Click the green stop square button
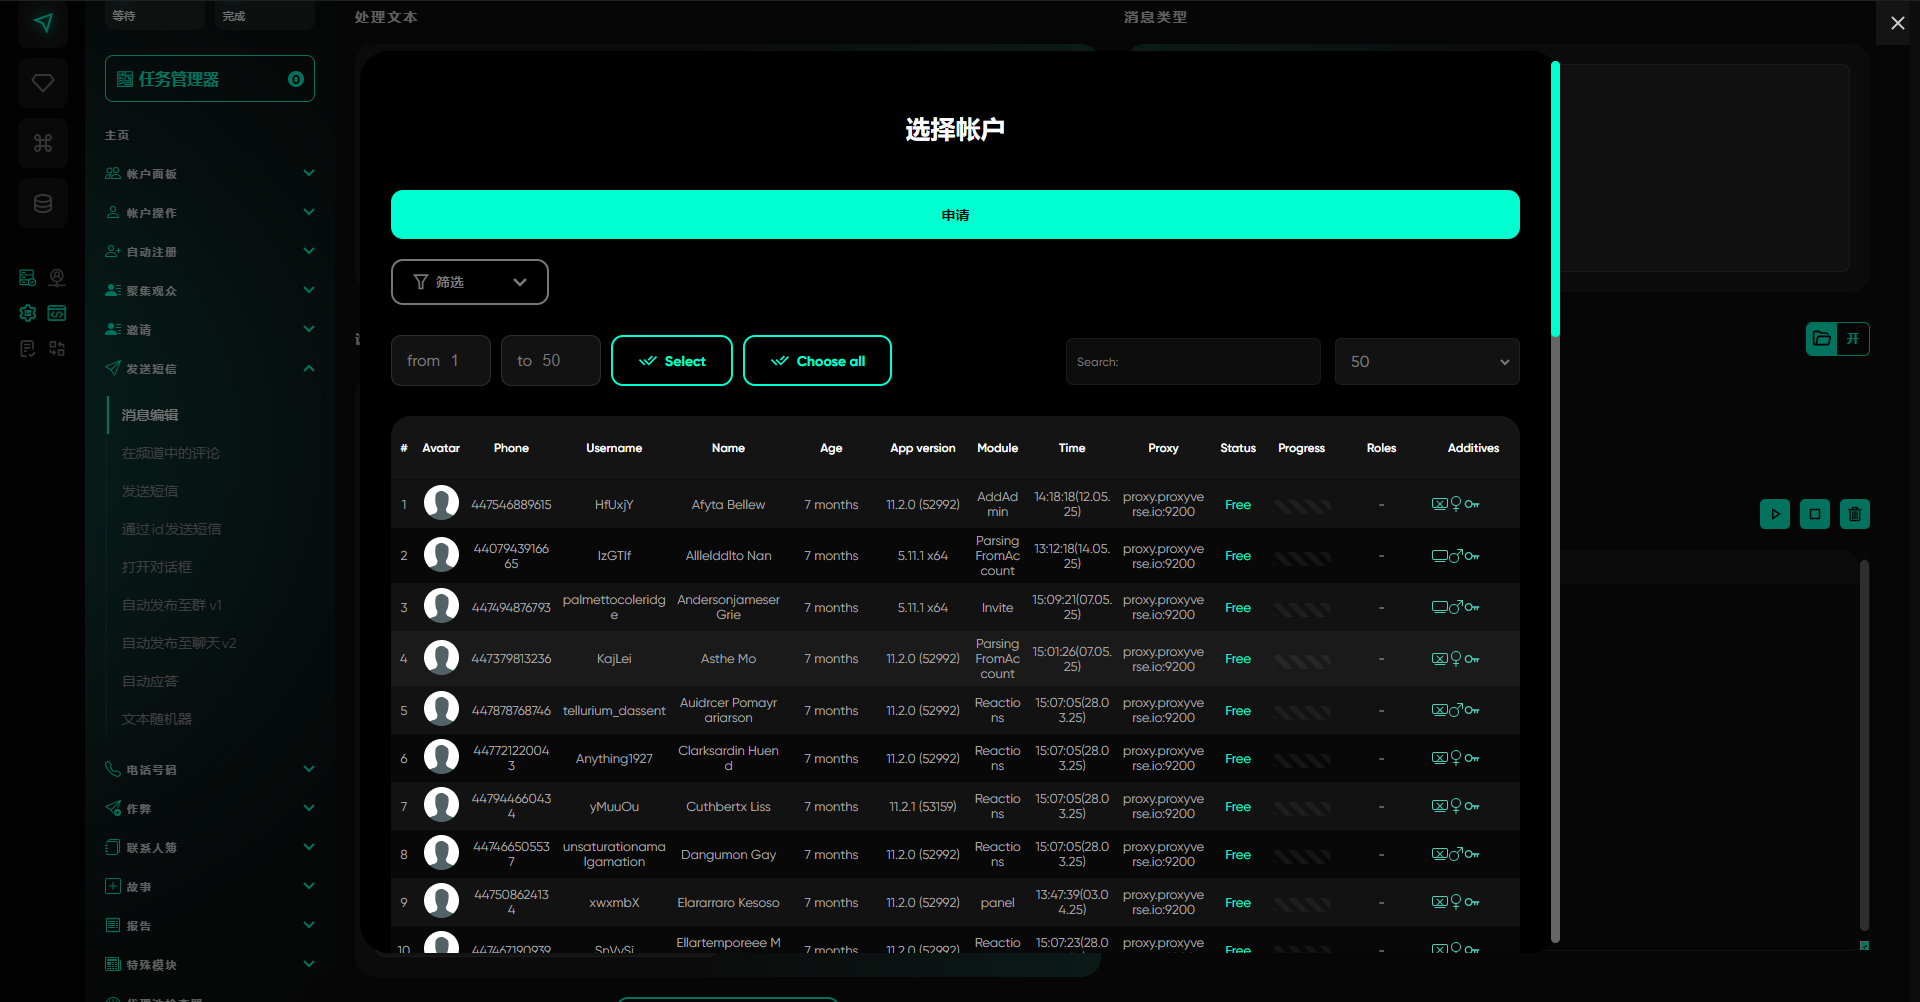This screenshot has width=1920, height=1002. click(1815, 514)
